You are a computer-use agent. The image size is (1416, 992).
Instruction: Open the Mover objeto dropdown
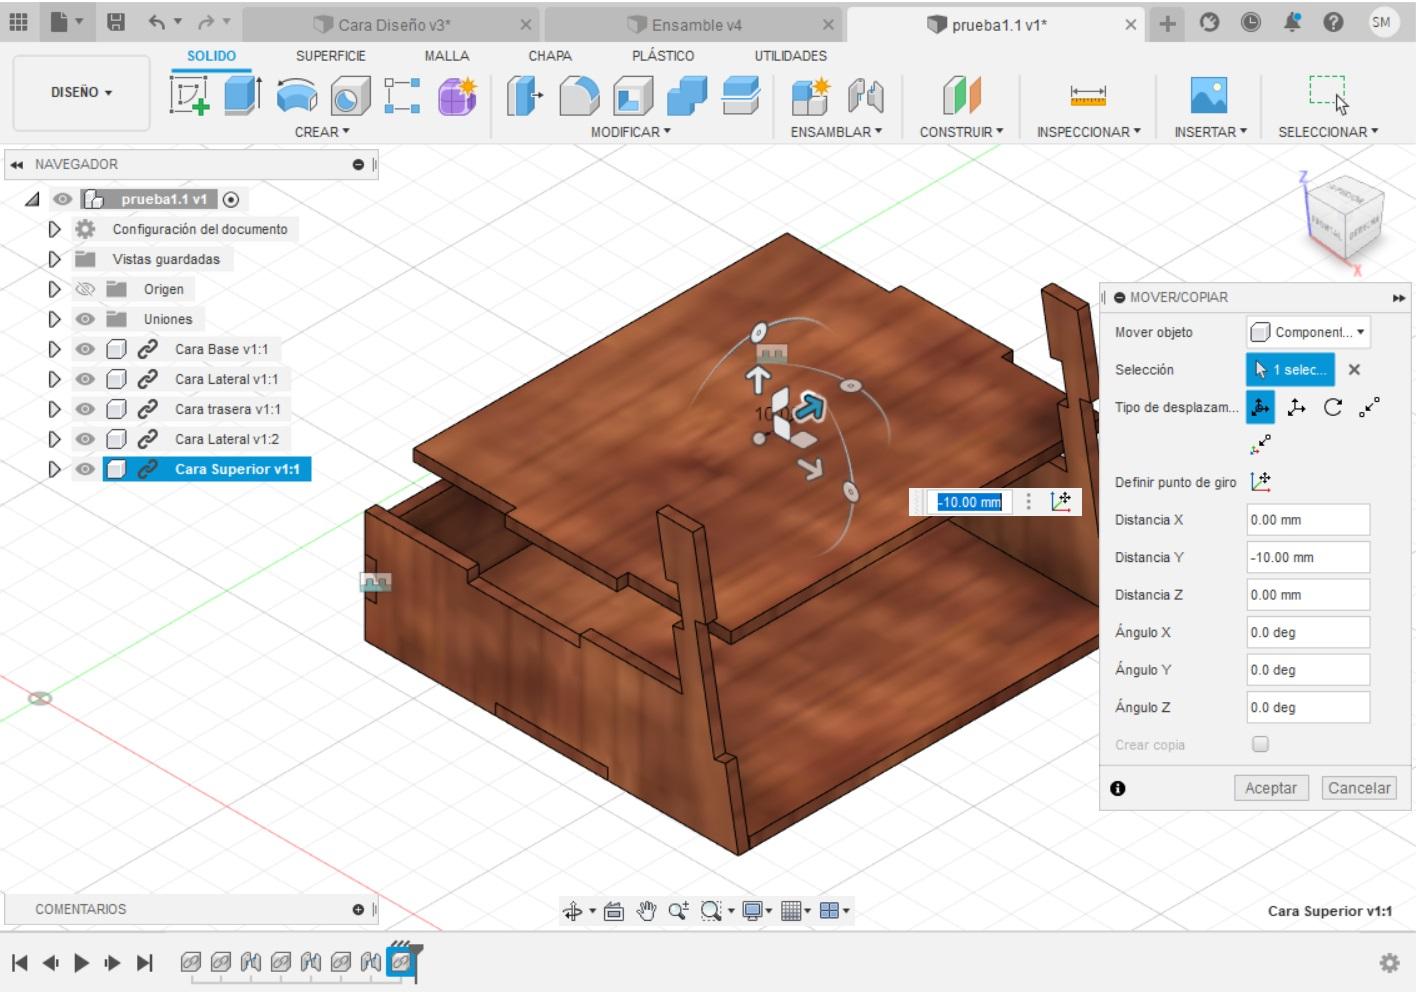tap(1307, 332)
